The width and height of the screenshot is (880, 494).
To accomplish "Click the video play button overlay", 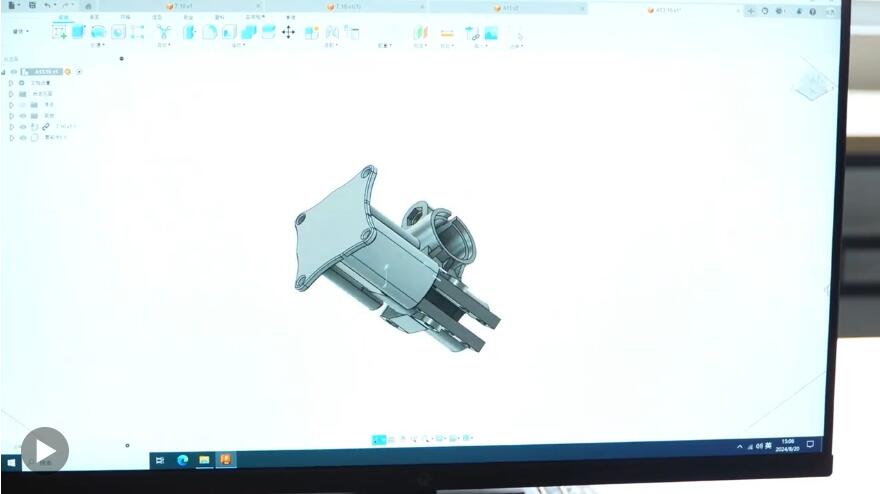I will click(x=45, y=450).
